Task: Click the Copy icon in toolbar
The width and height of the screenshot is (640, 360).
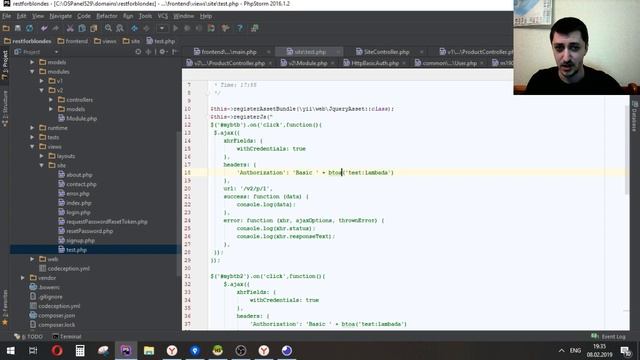Action: (x=82, y=28)
